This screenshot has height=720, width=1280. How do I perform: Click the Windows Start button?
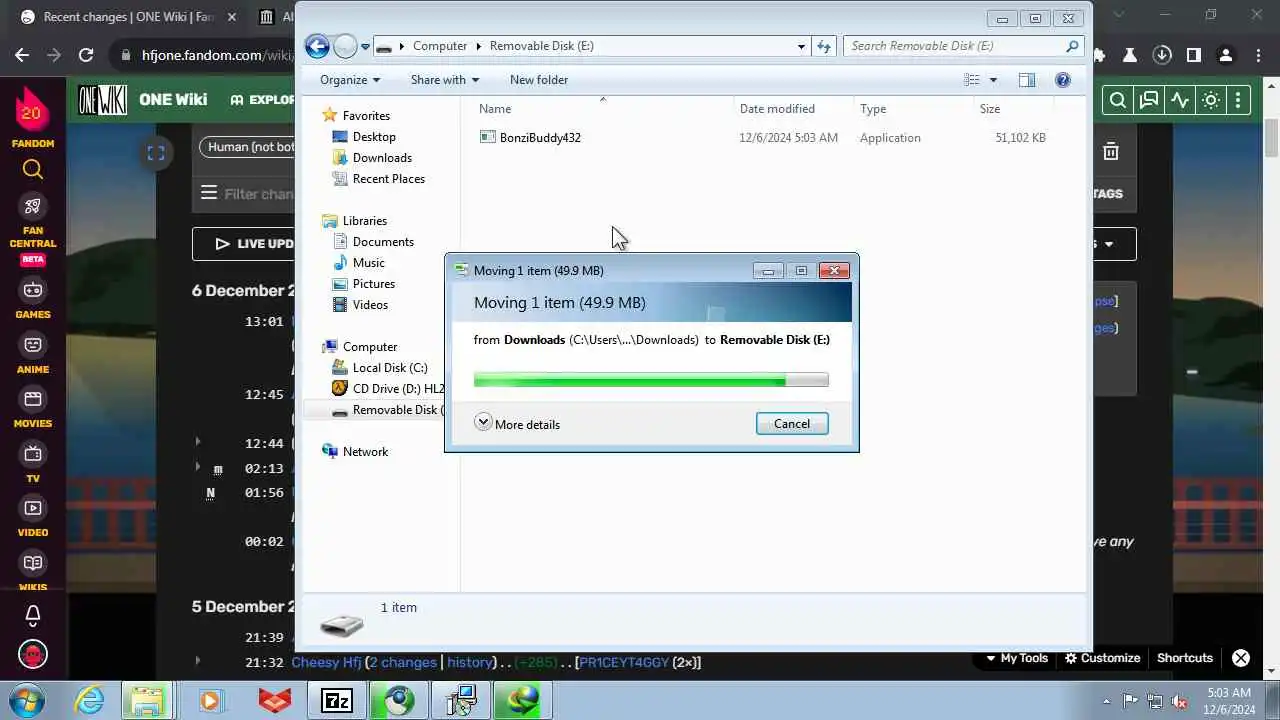[26, 700]
